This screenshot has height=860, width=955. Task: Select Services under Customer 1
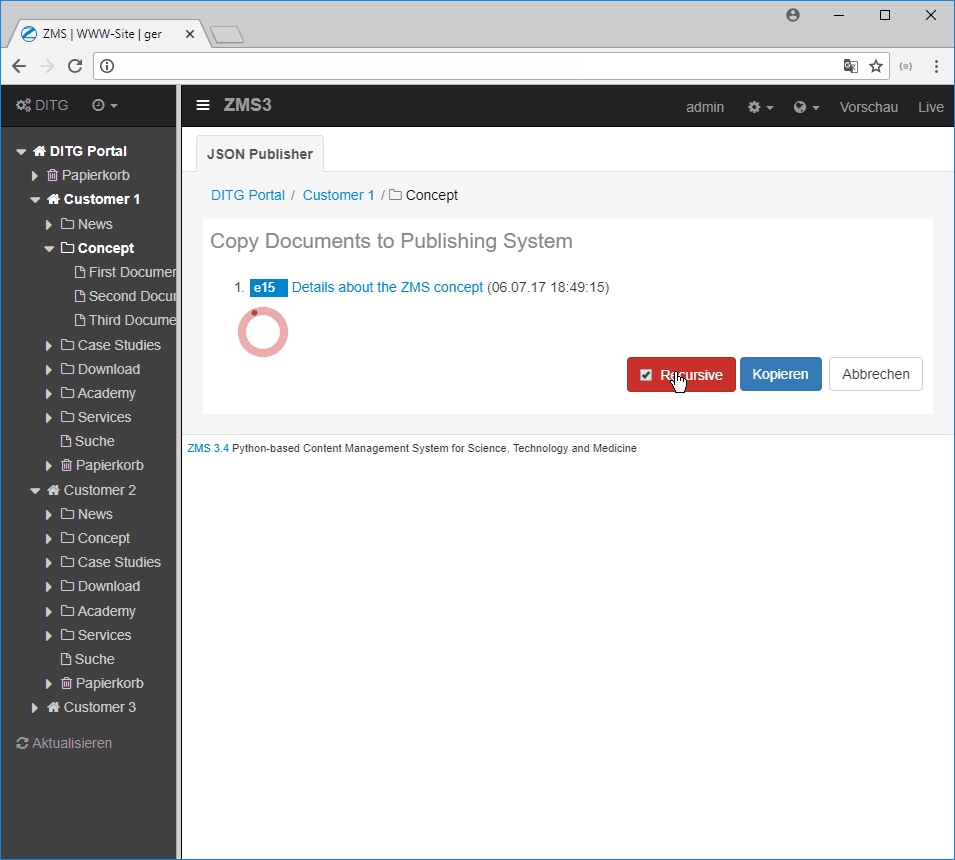coord(104,417)
